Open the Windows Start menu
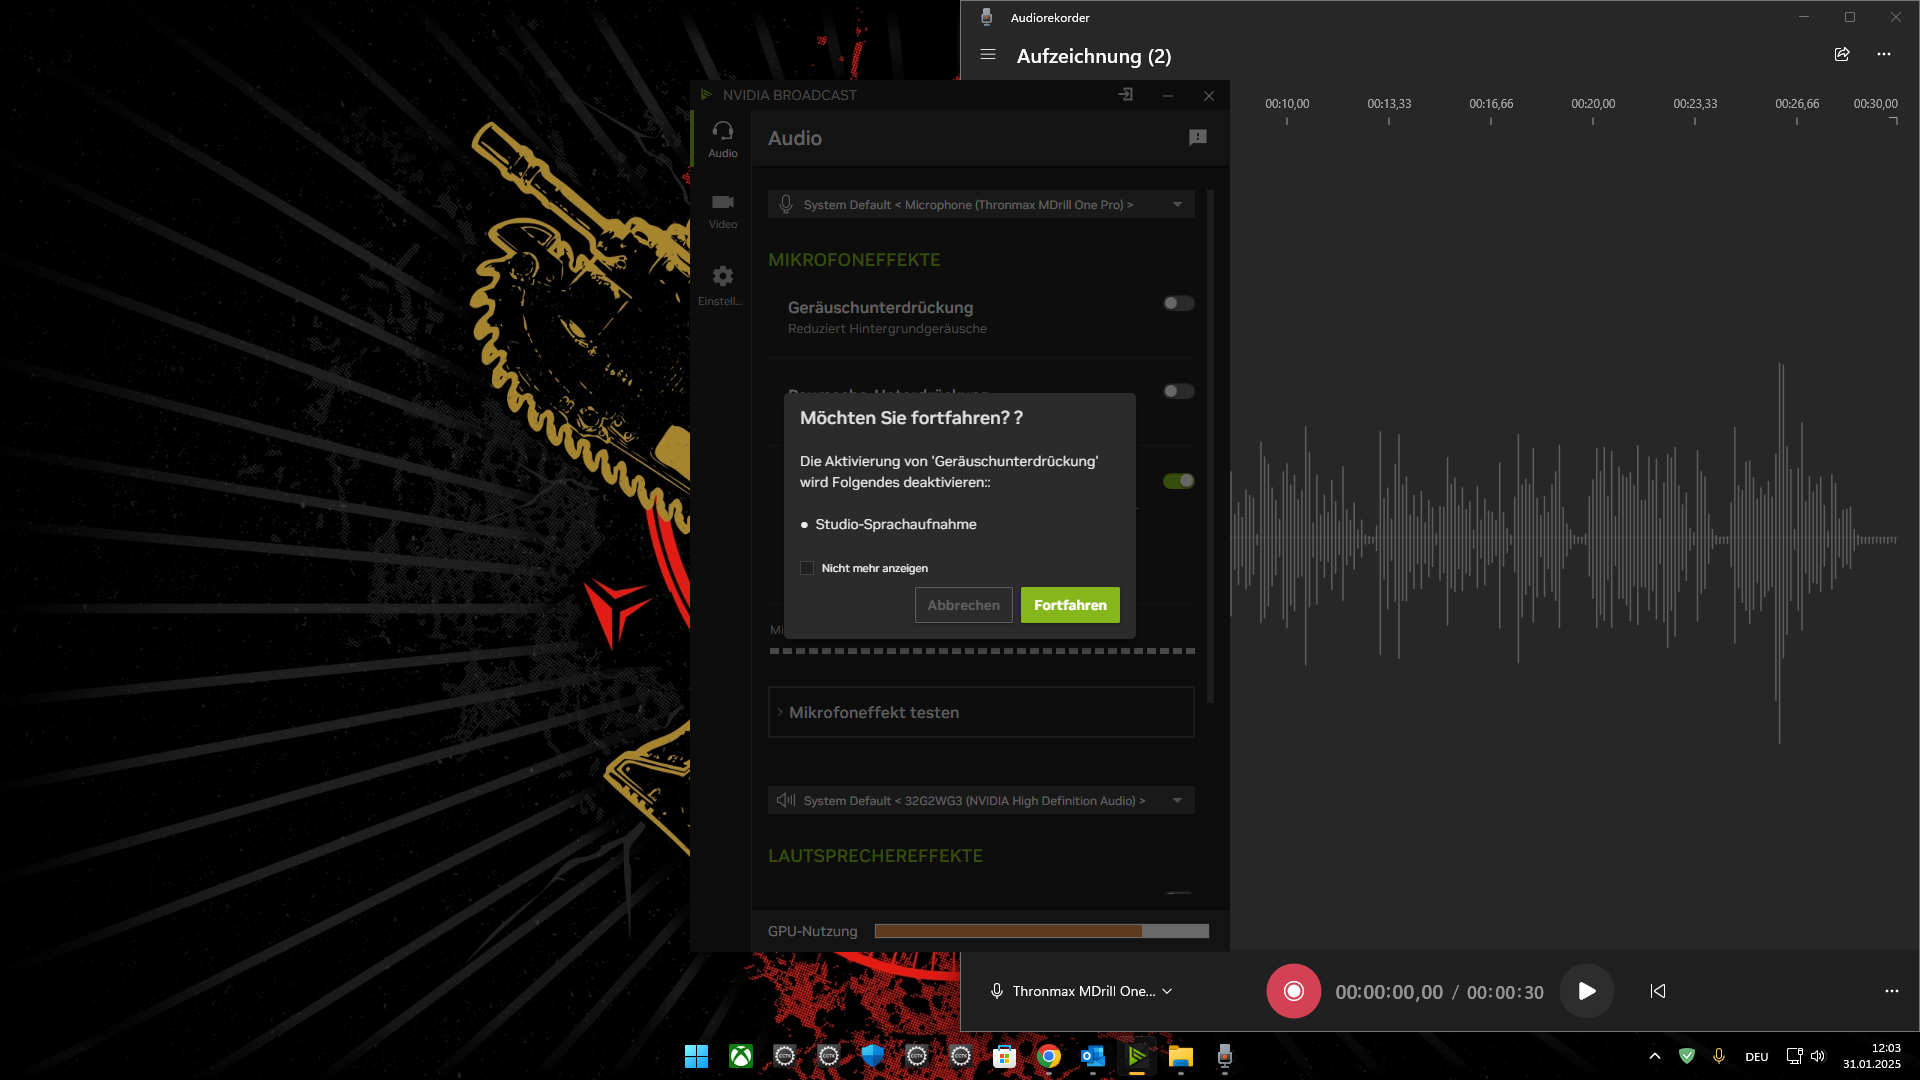The image size is (1920, 1080). tap(696, 1056)
